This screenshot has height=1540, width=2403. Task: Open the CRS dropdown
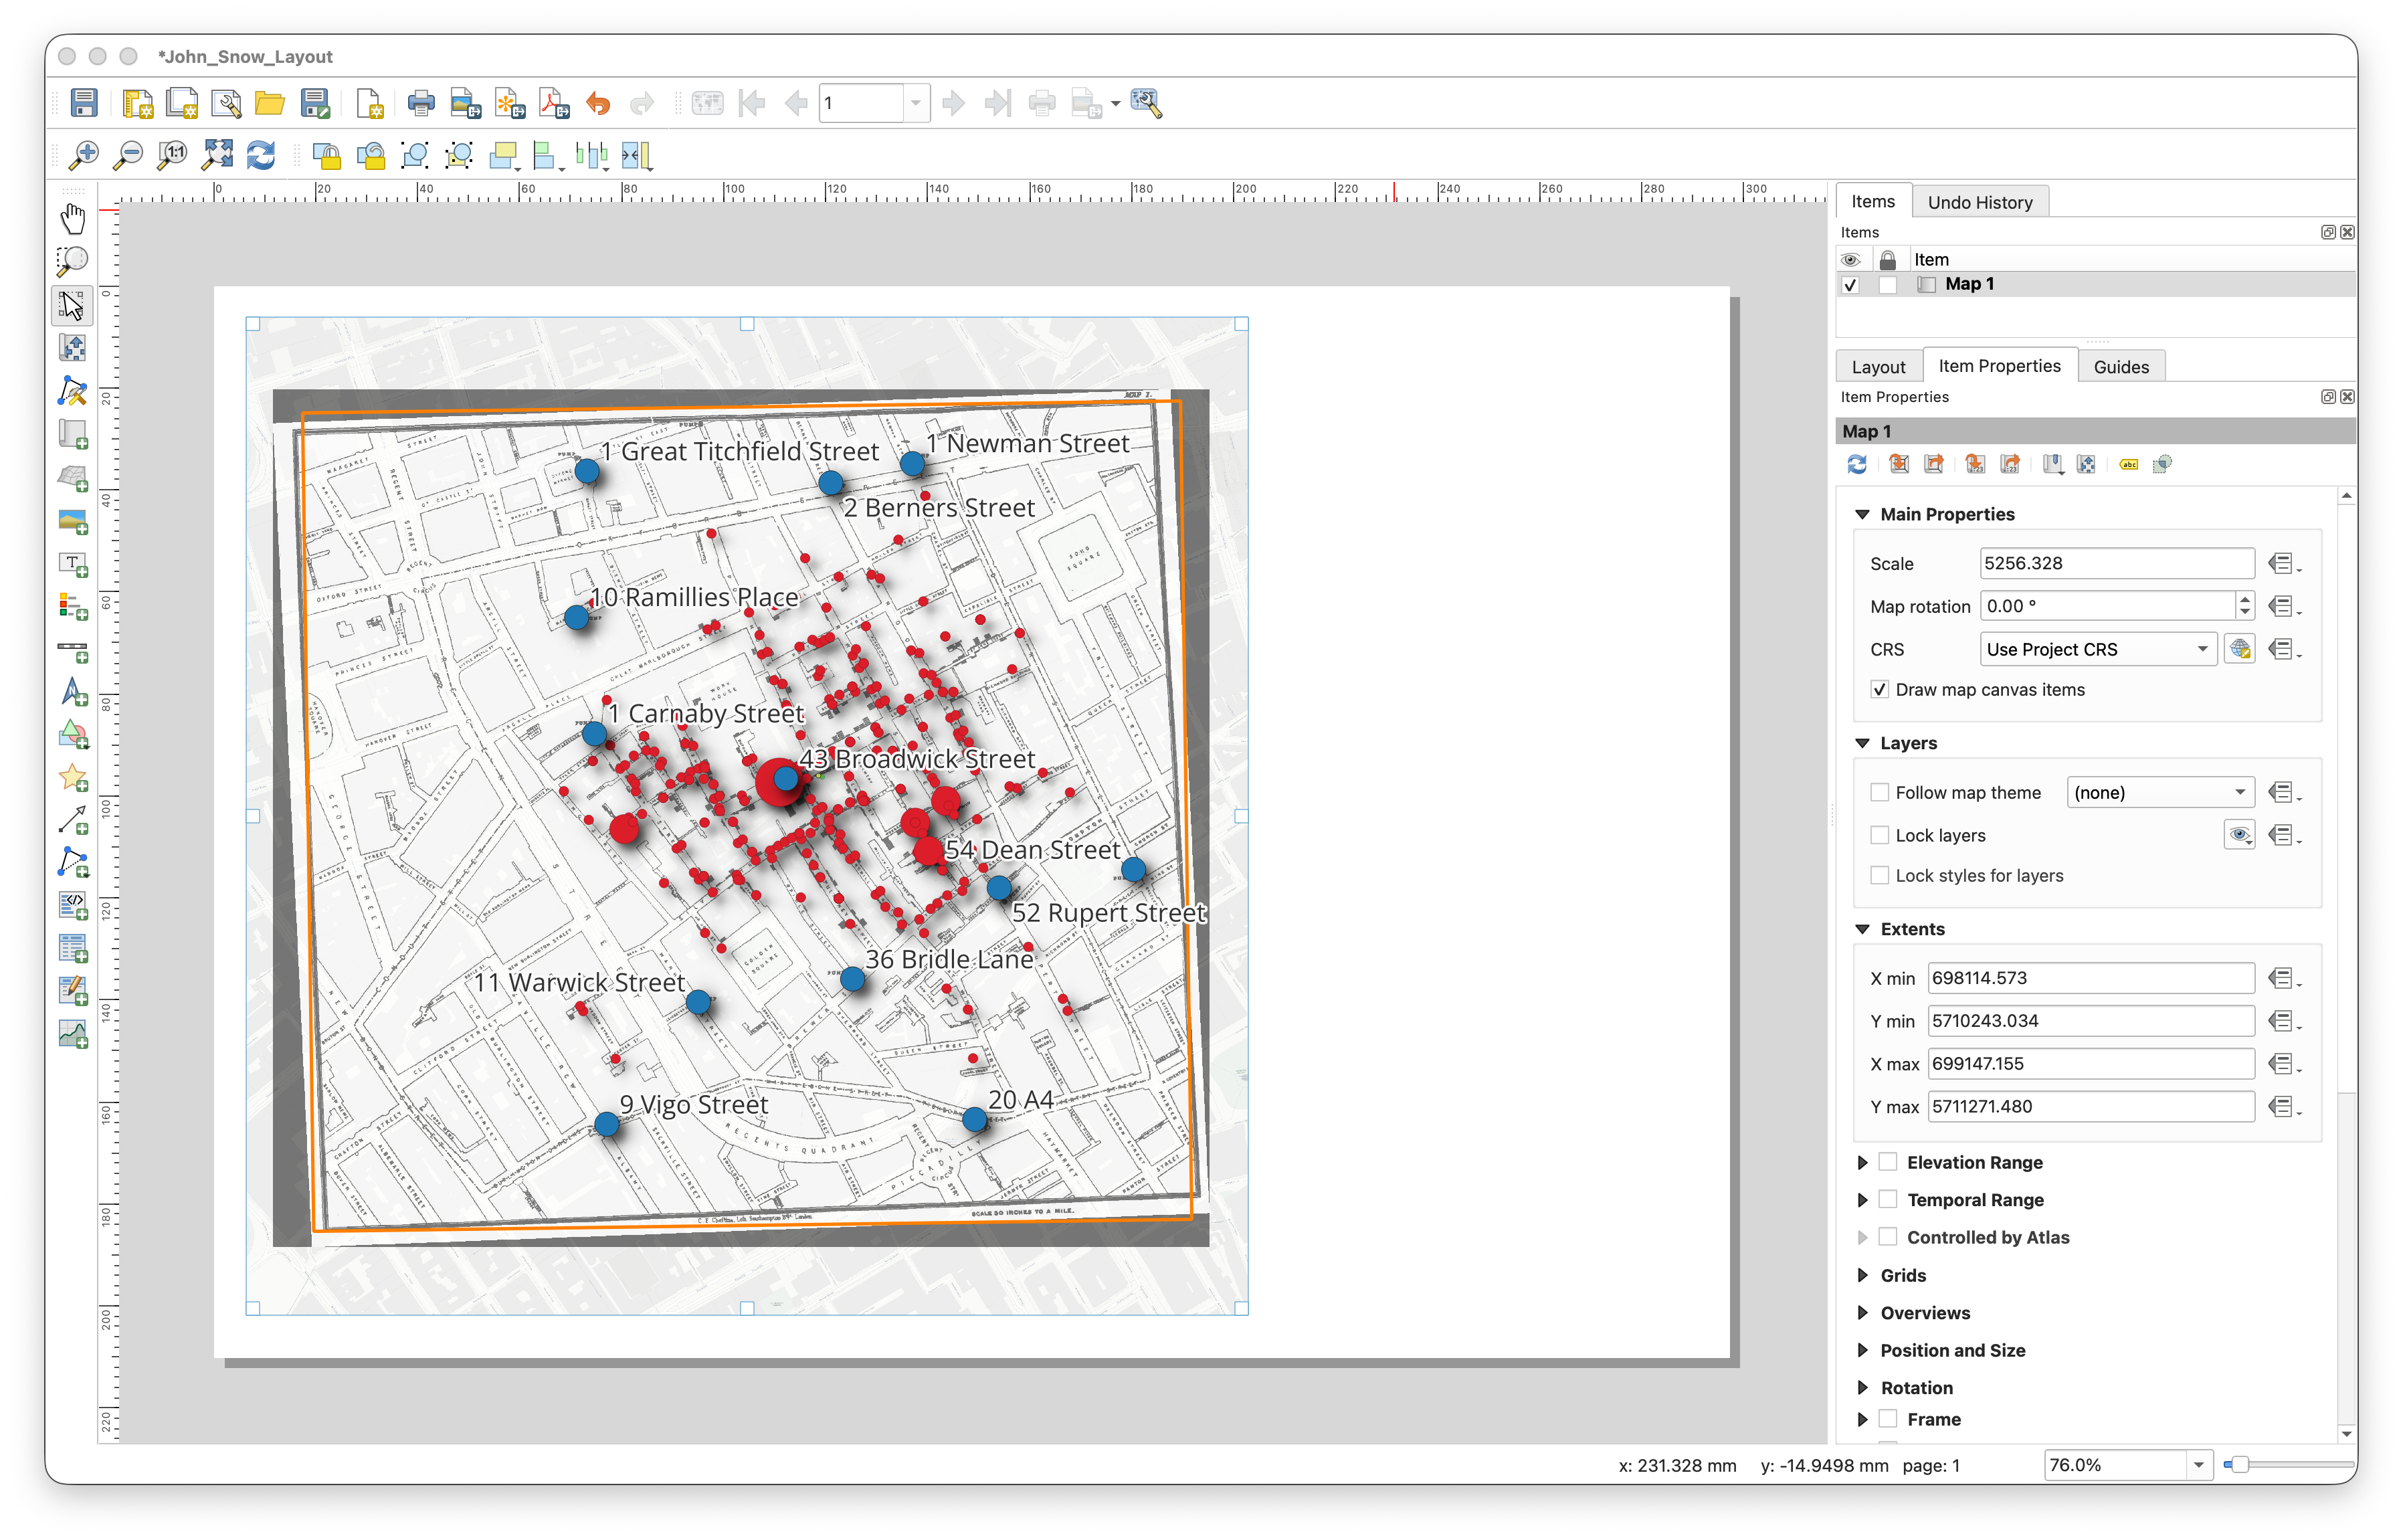(x=2097, y=650)
